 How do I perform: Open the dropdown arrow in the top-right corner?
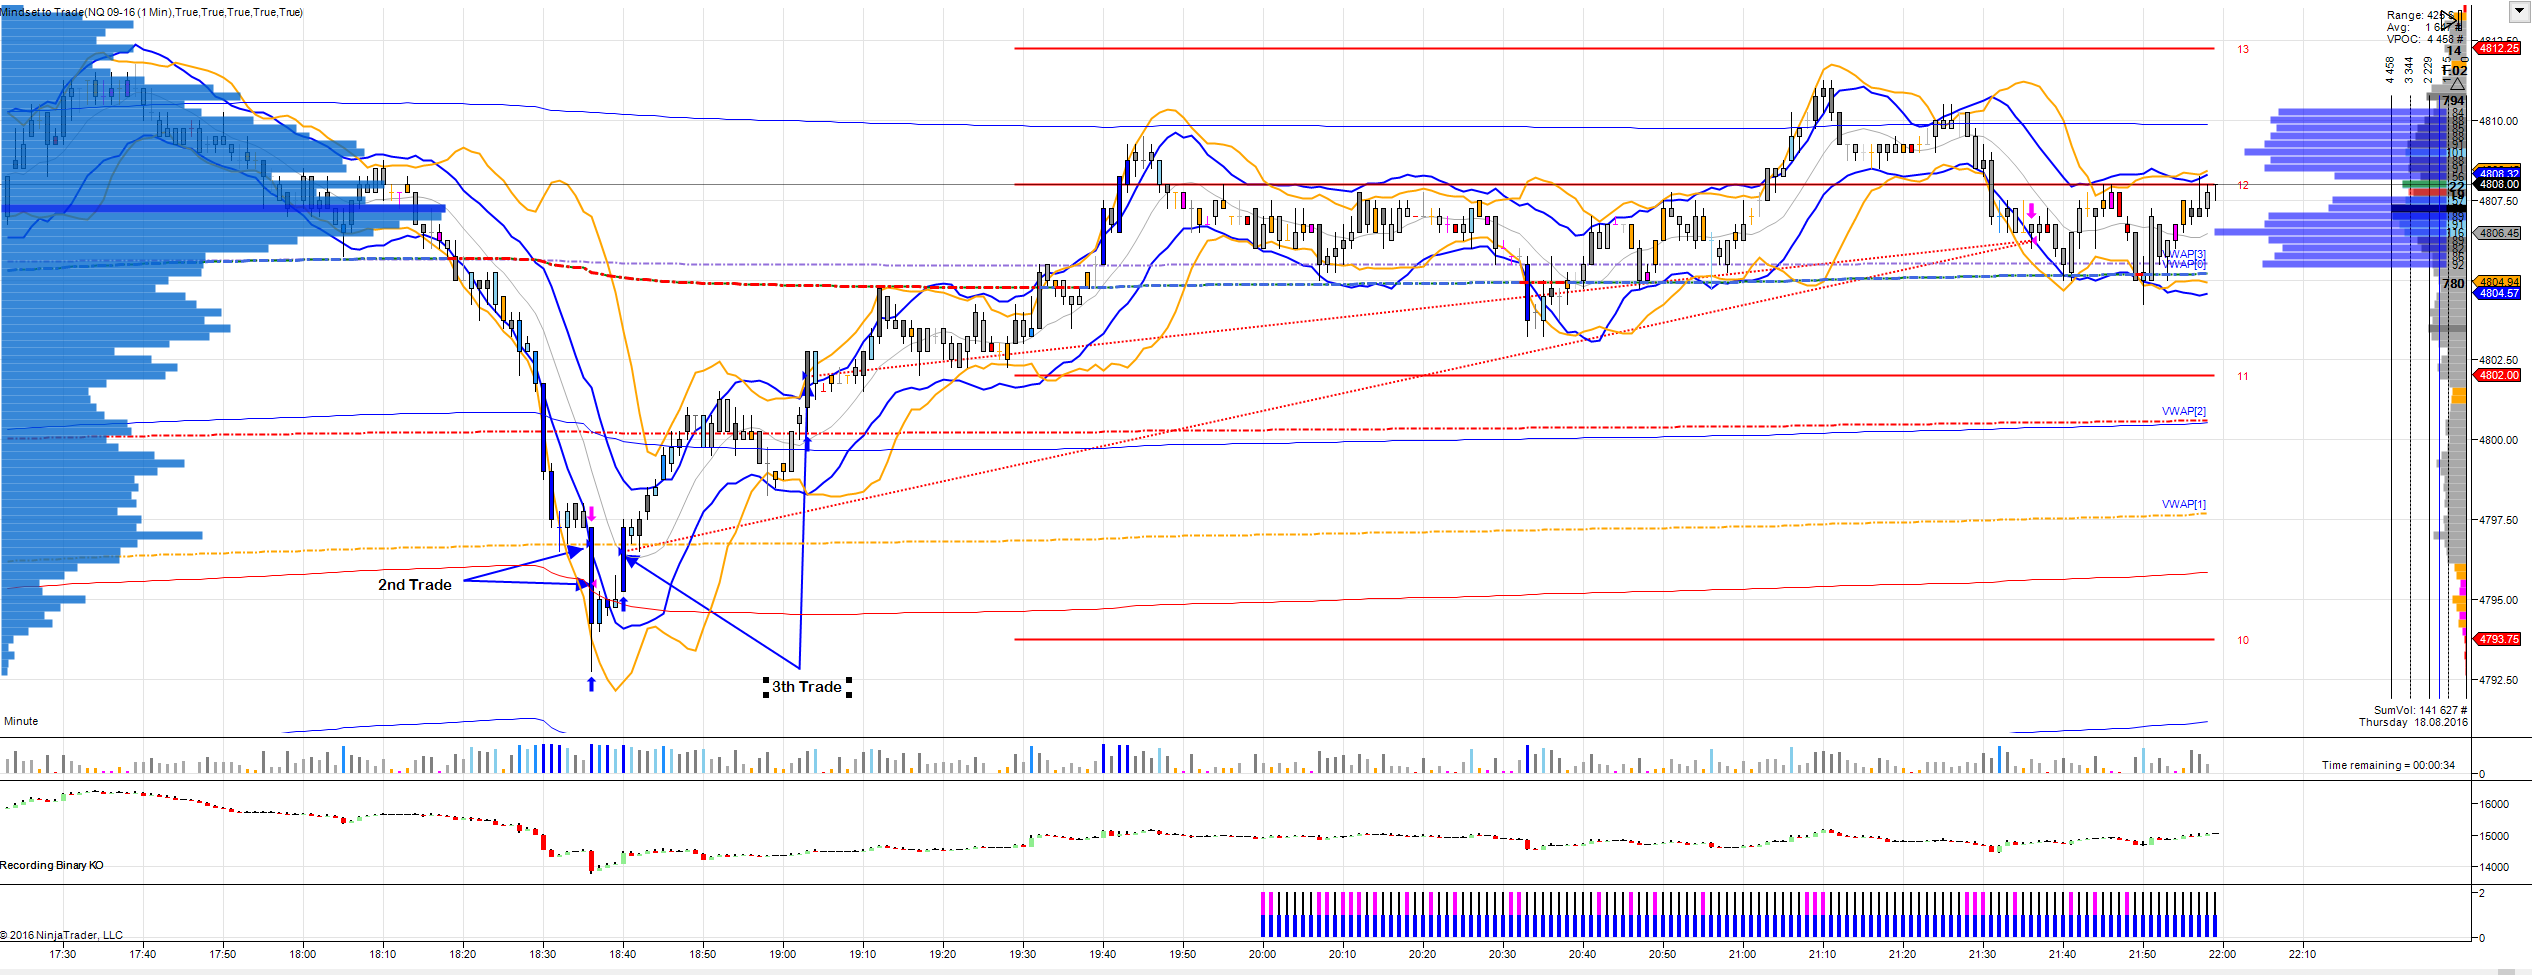[2519, 11]
